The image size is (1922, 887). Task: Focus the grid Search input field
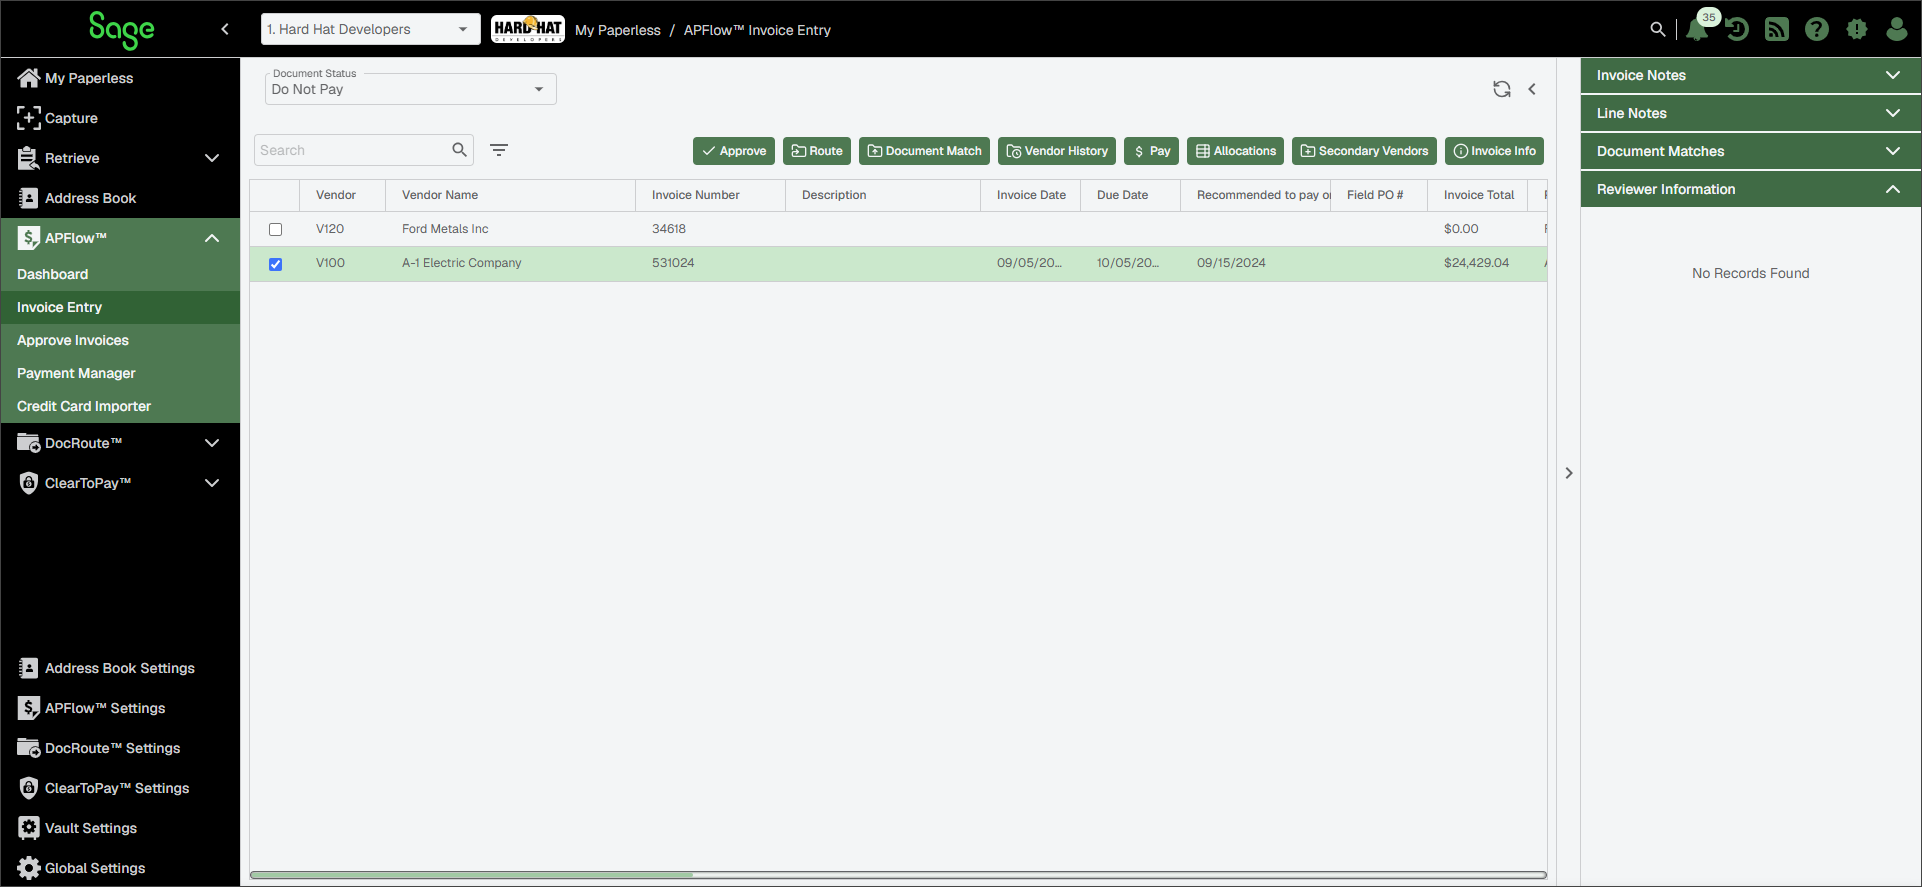pyautogui.click(x=352, y=150)
